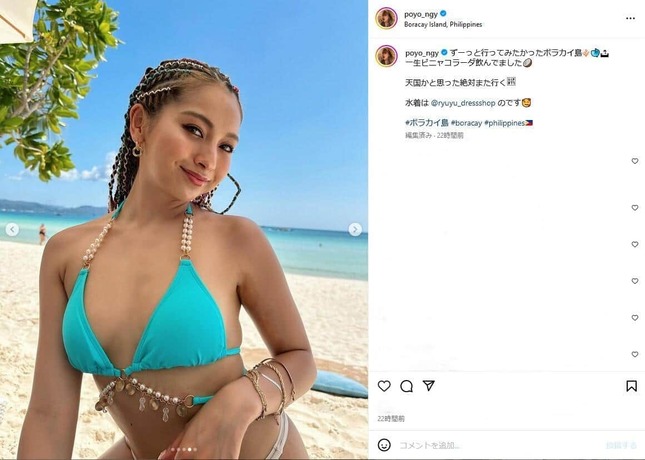Save the post with the bookmark icon
This screenshot has width=645, height=460.
(x=631, y=386)
